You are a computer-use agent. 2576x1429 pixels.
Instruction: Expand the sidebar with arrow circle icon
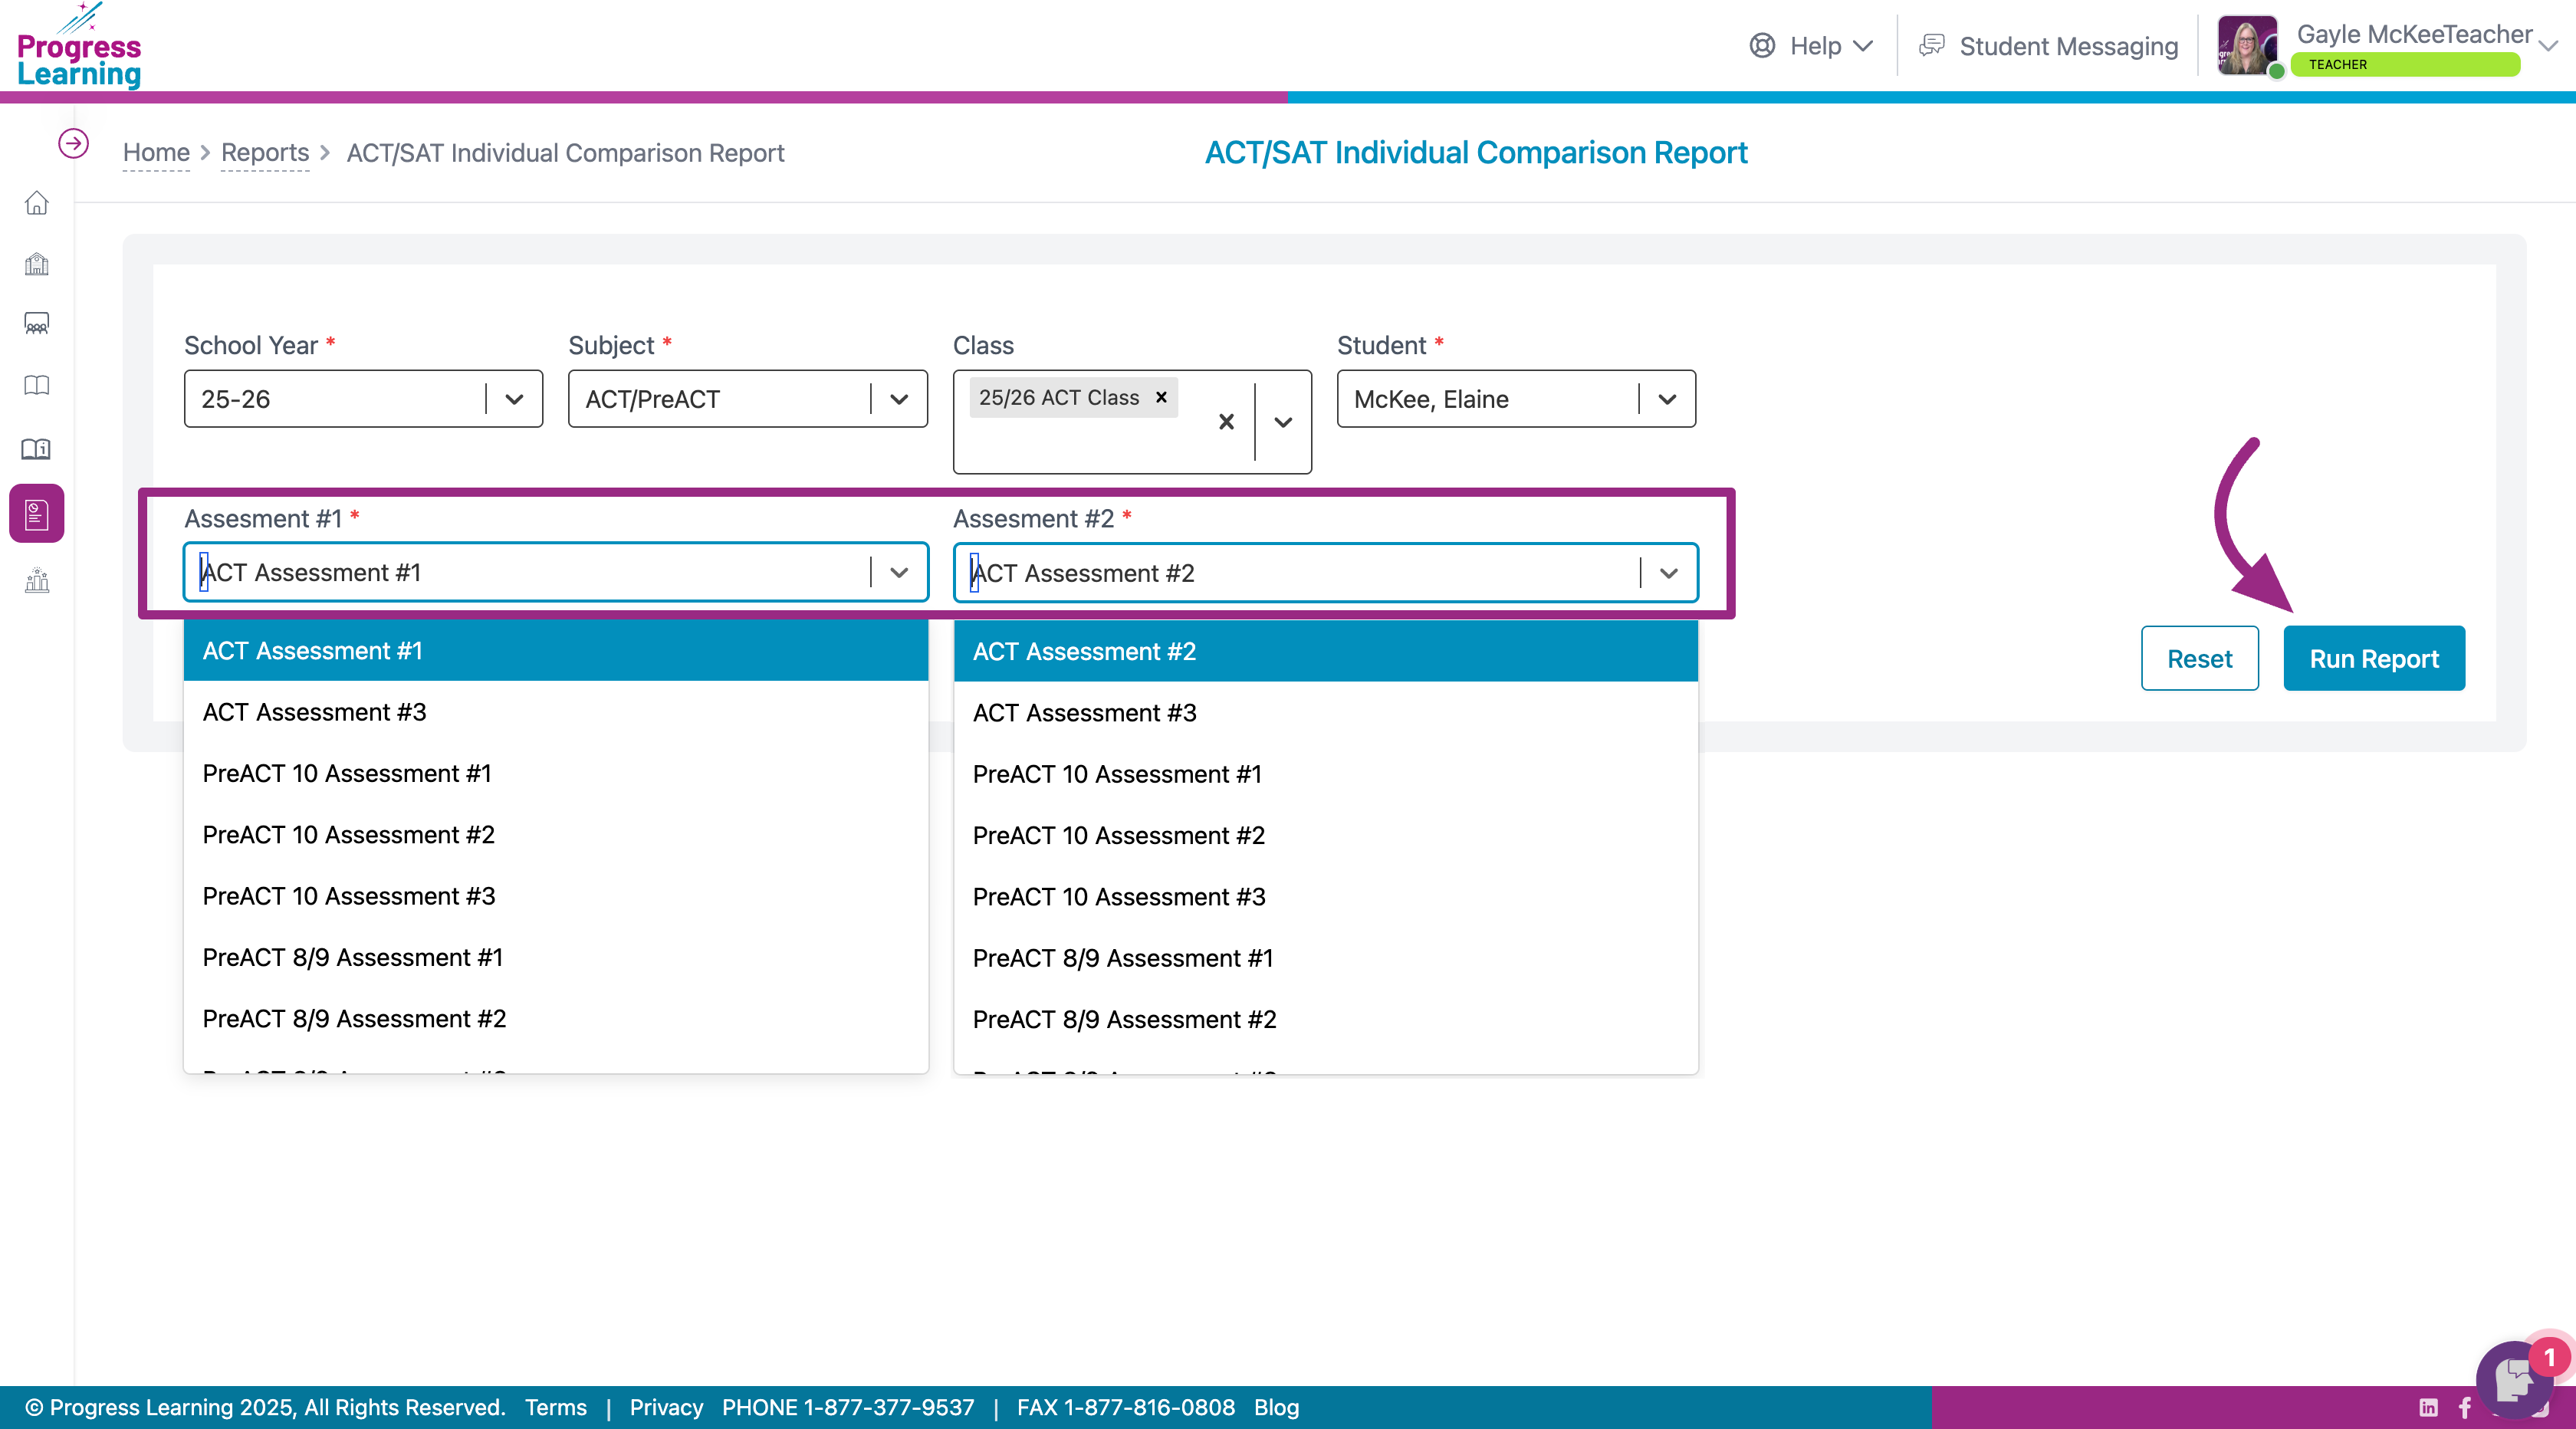(73, 144)
